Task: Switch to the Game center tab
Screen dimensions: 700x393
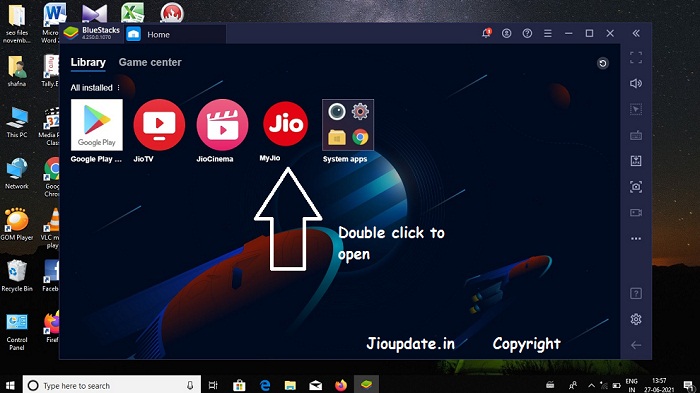Action: pyautogui.click(x=150, y=62)
